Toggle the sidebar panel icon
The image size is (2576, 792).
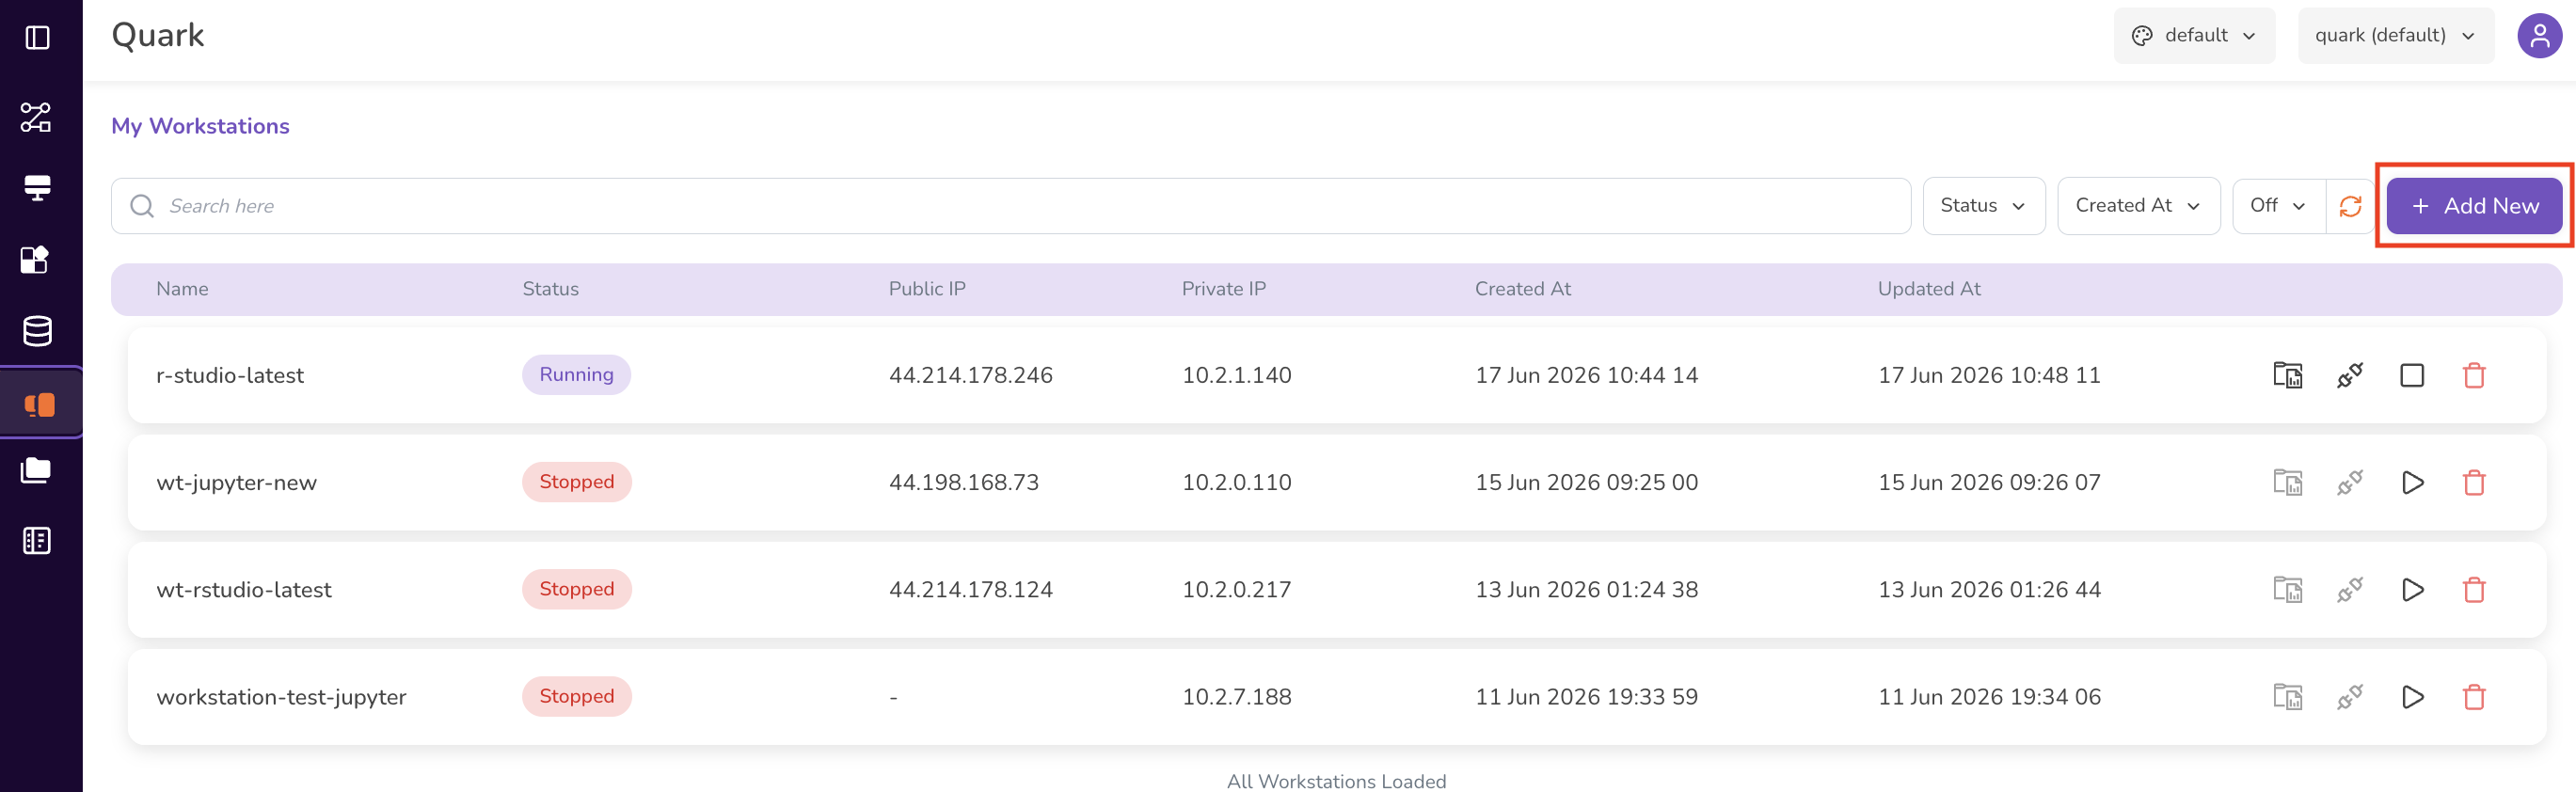[x=37, y=38]
